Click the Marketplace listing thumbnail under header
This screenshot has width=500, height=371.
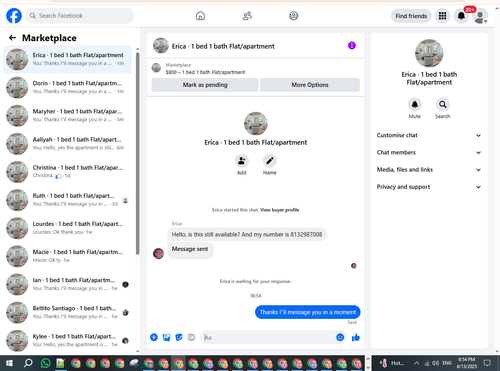coord(156,68)
